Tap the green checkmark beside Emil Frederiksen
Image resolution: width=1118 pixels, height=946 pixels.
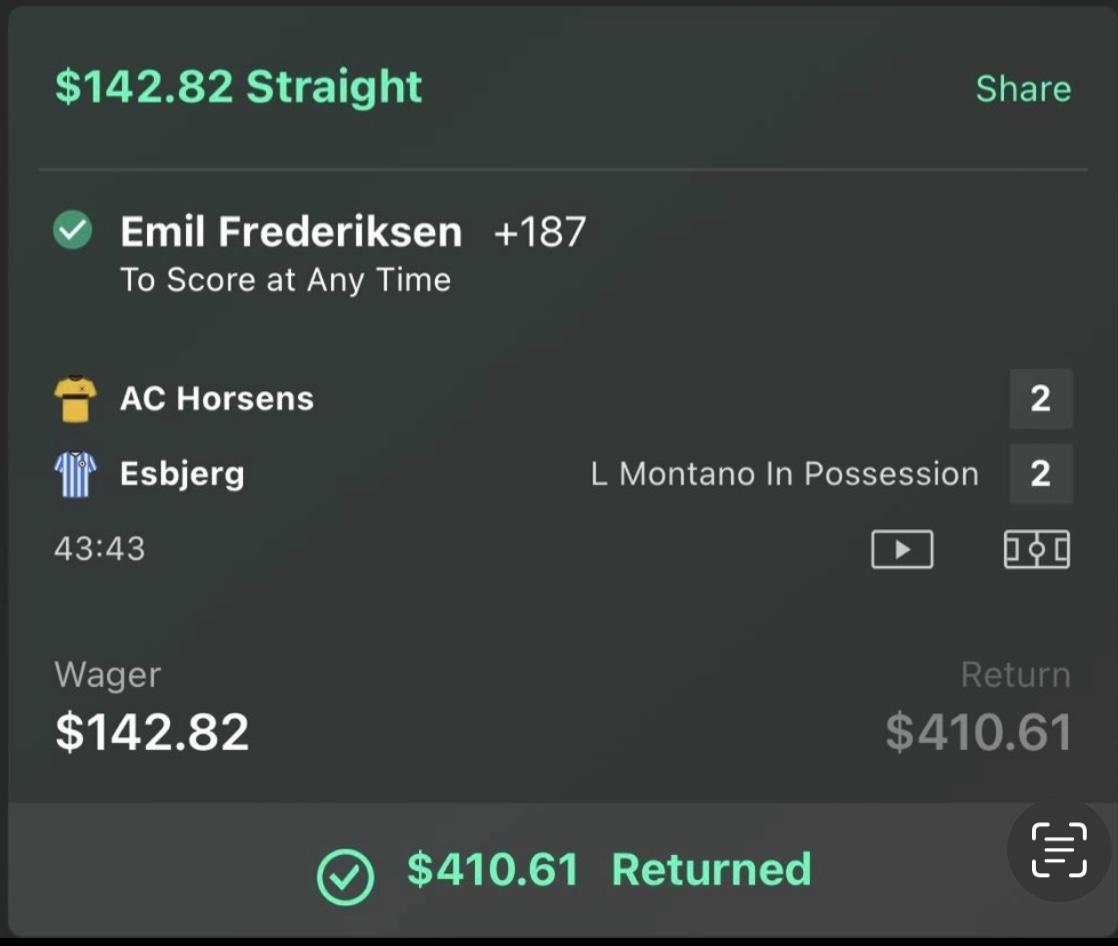coord(73,232)
